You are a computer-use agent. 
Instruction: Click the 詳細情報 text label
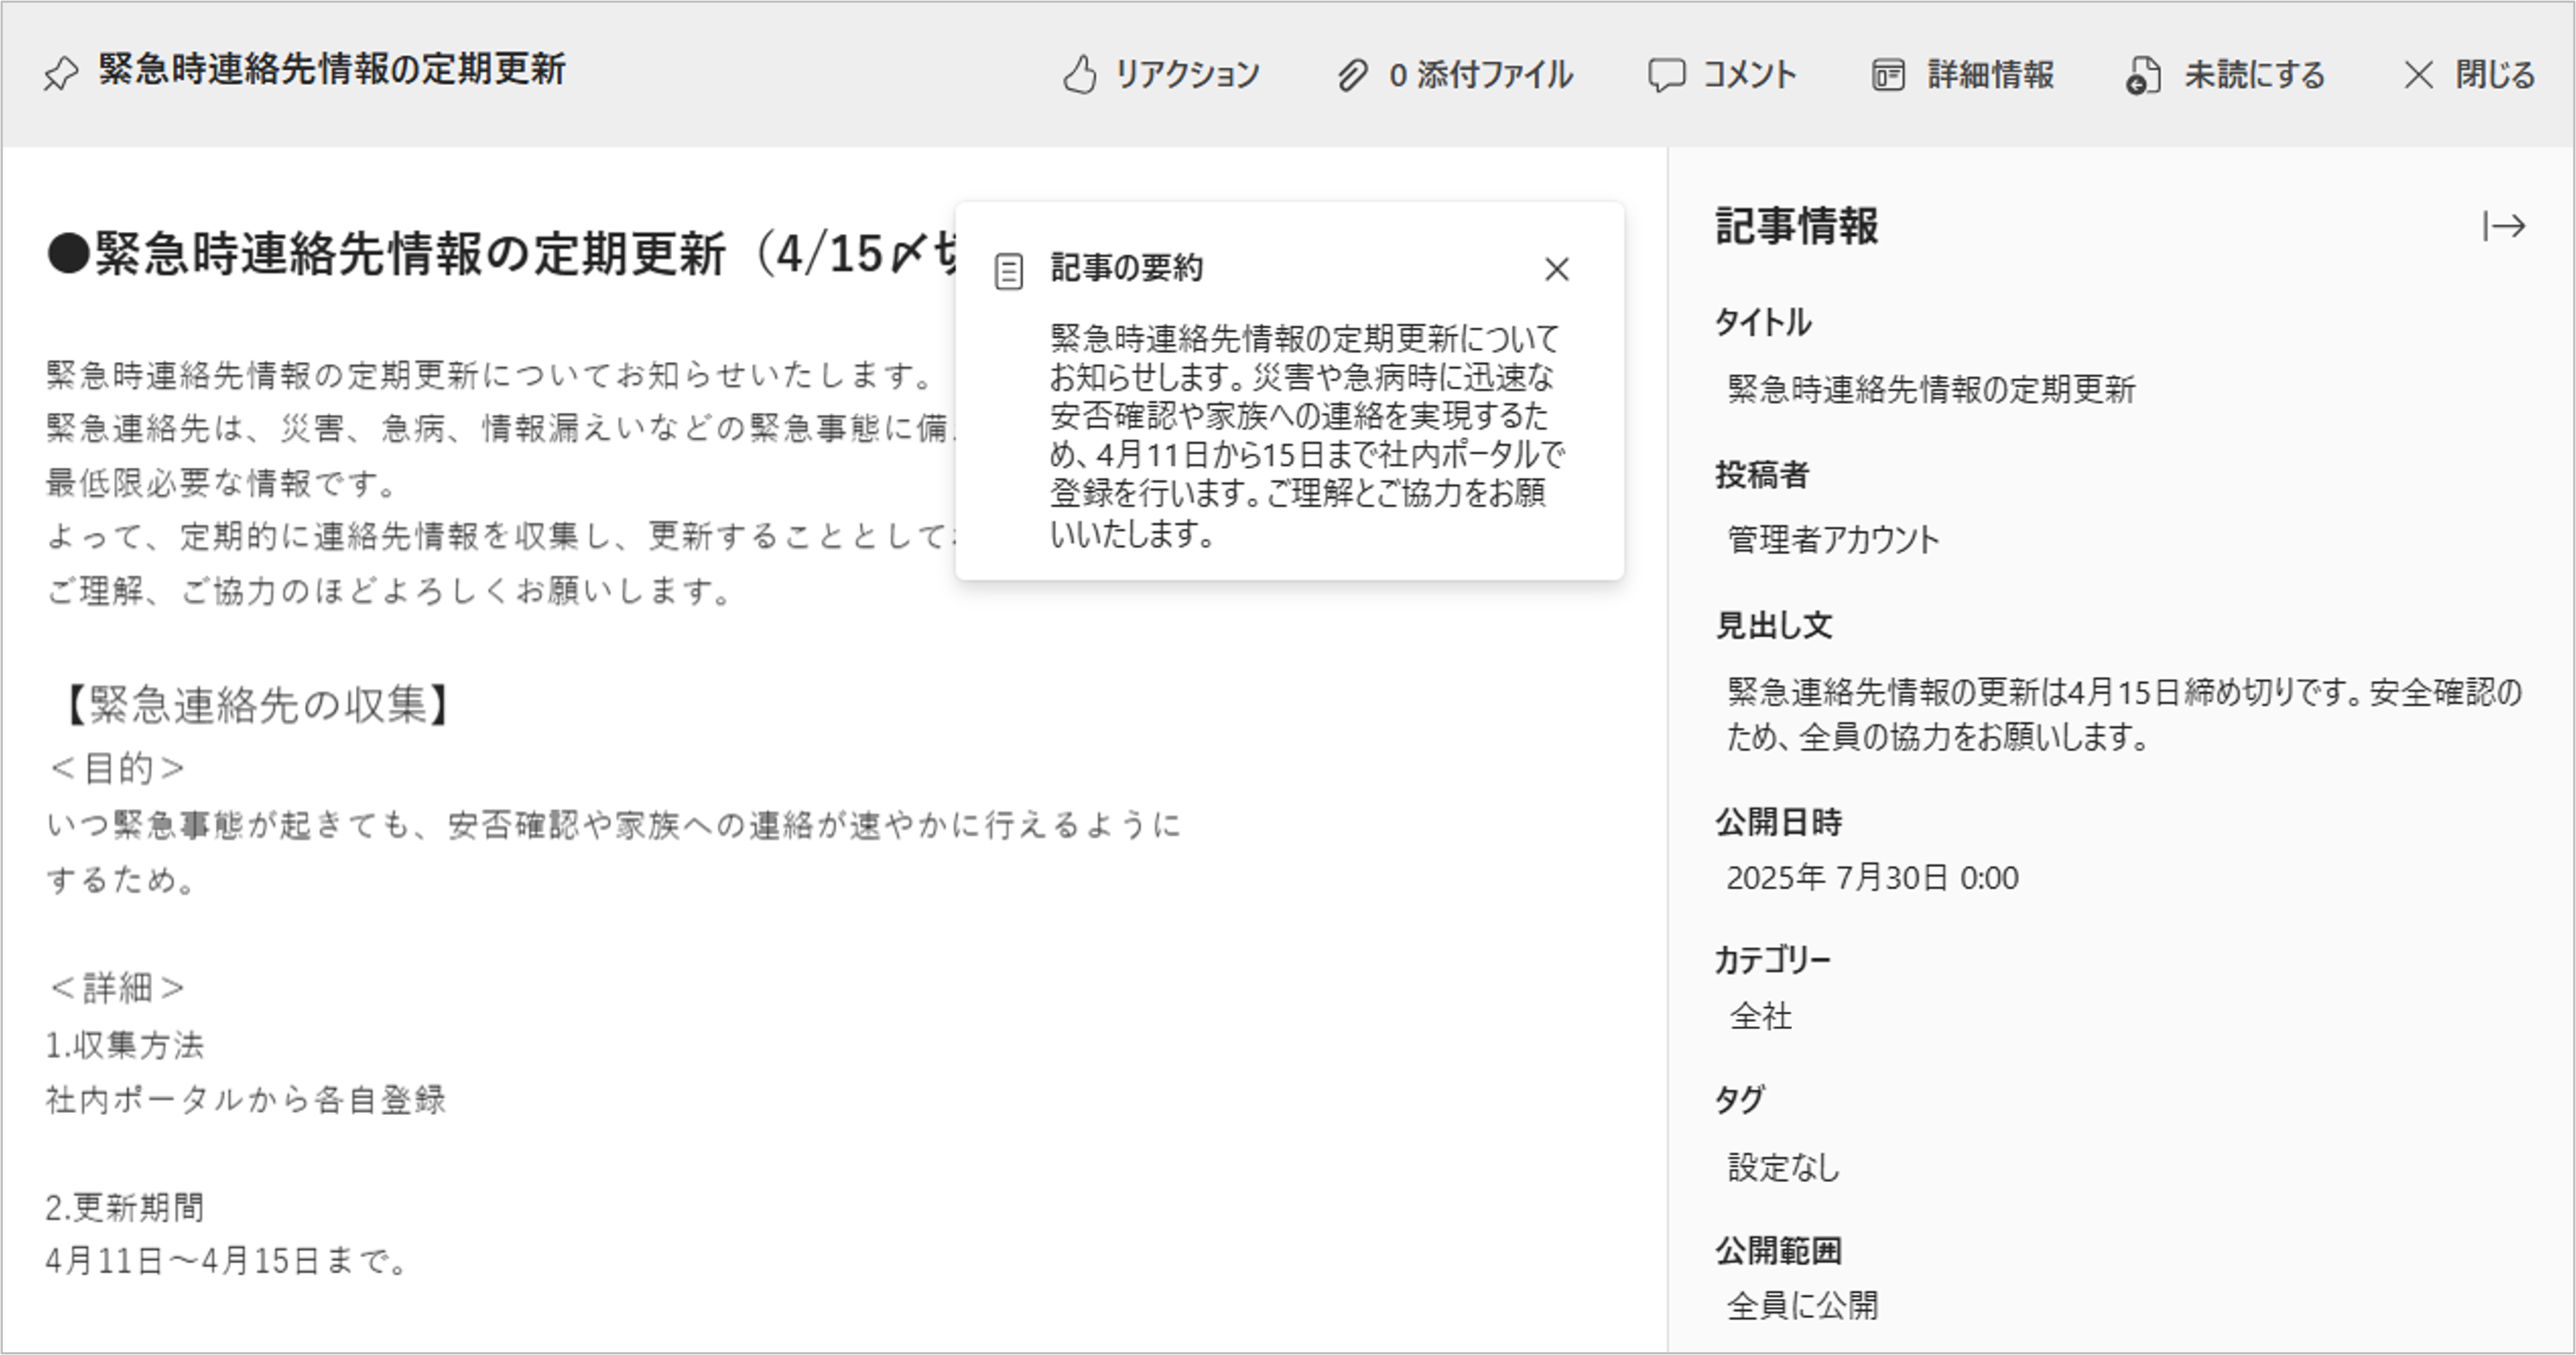tap(1990, 75)
